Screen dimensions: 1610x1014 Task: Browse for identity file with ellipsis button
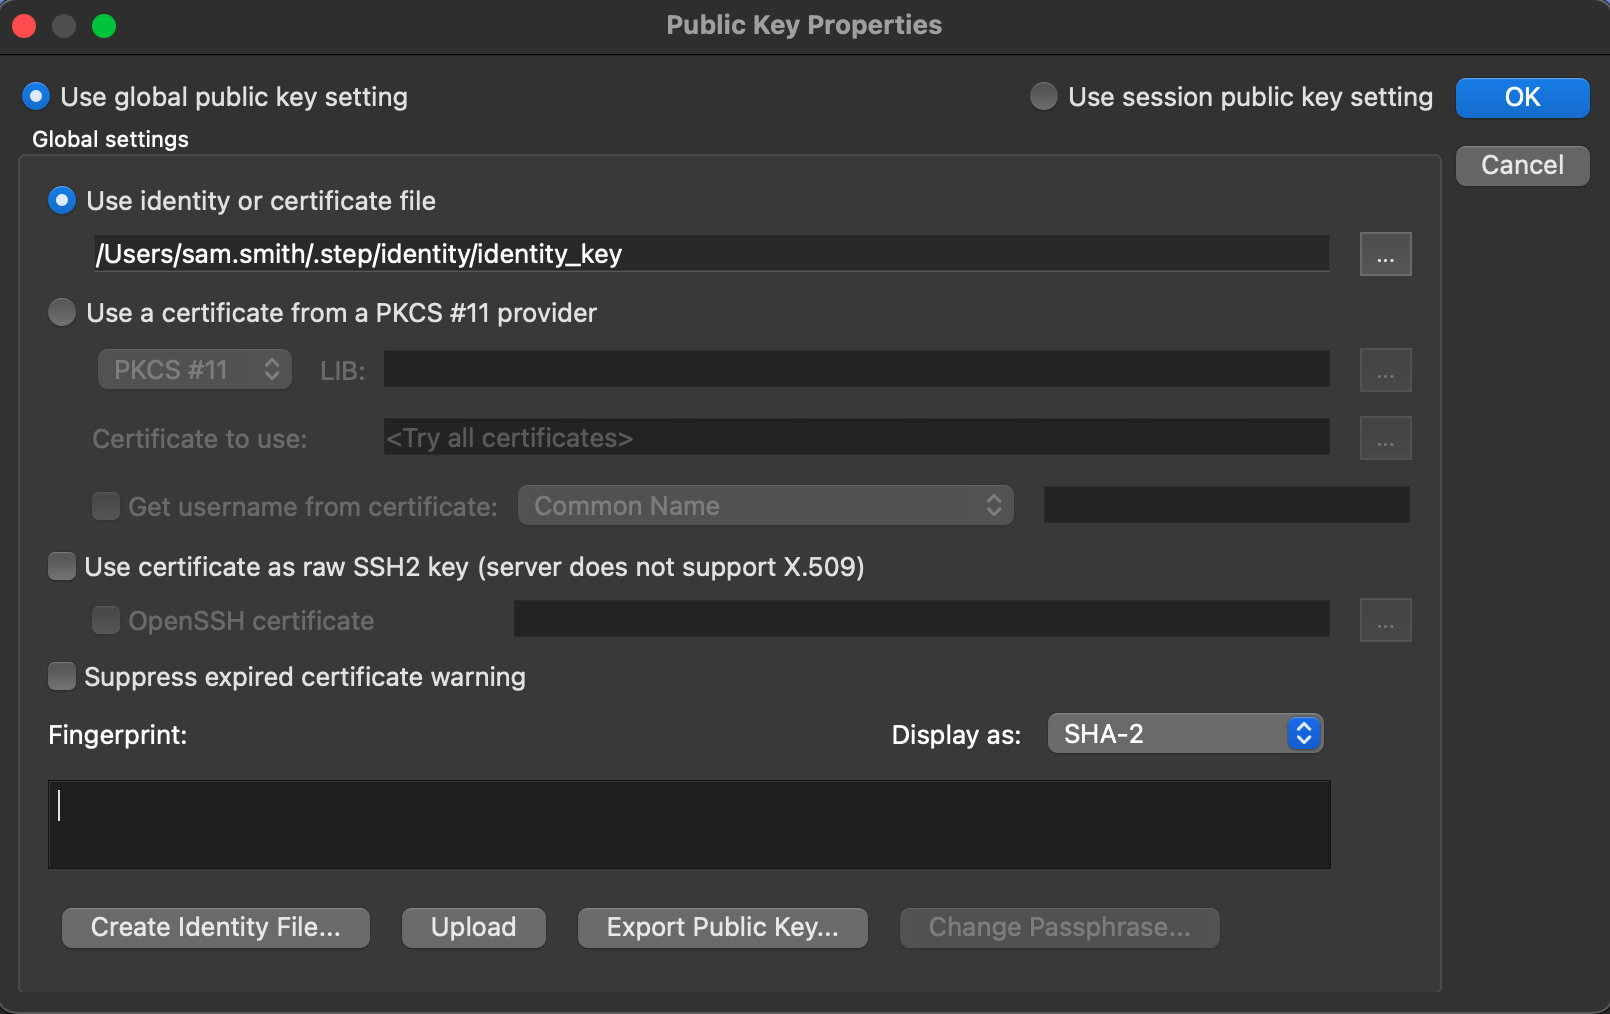click(x=1385, y=254)
